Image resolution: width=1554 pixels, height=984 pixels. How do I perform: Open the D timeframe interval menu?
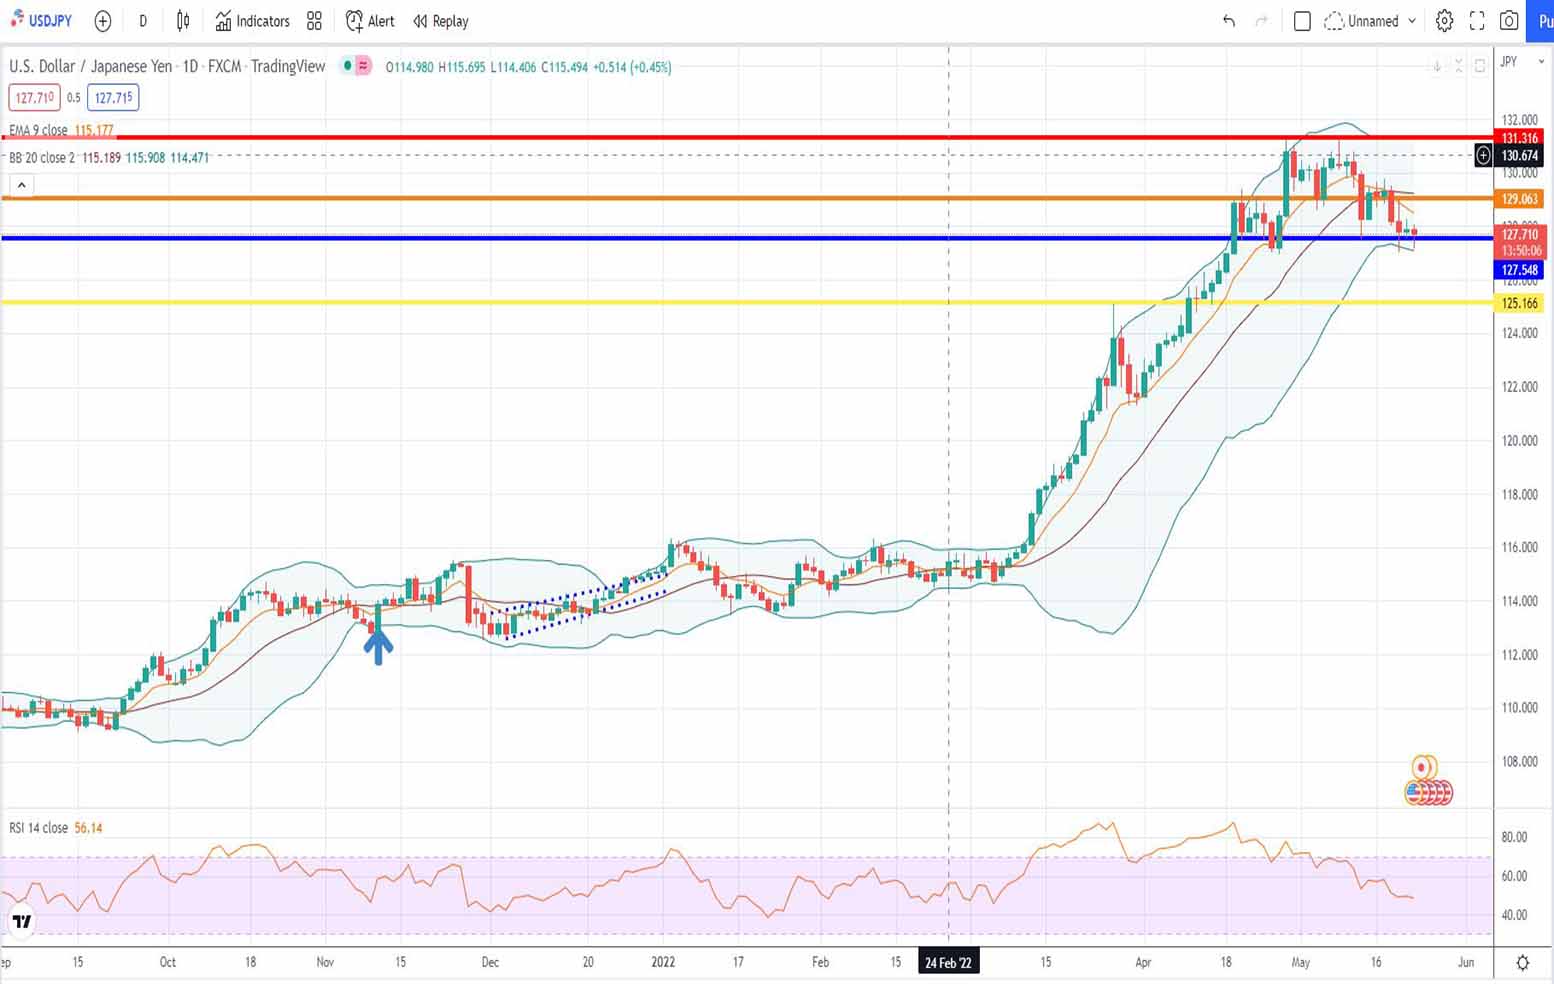143,21
